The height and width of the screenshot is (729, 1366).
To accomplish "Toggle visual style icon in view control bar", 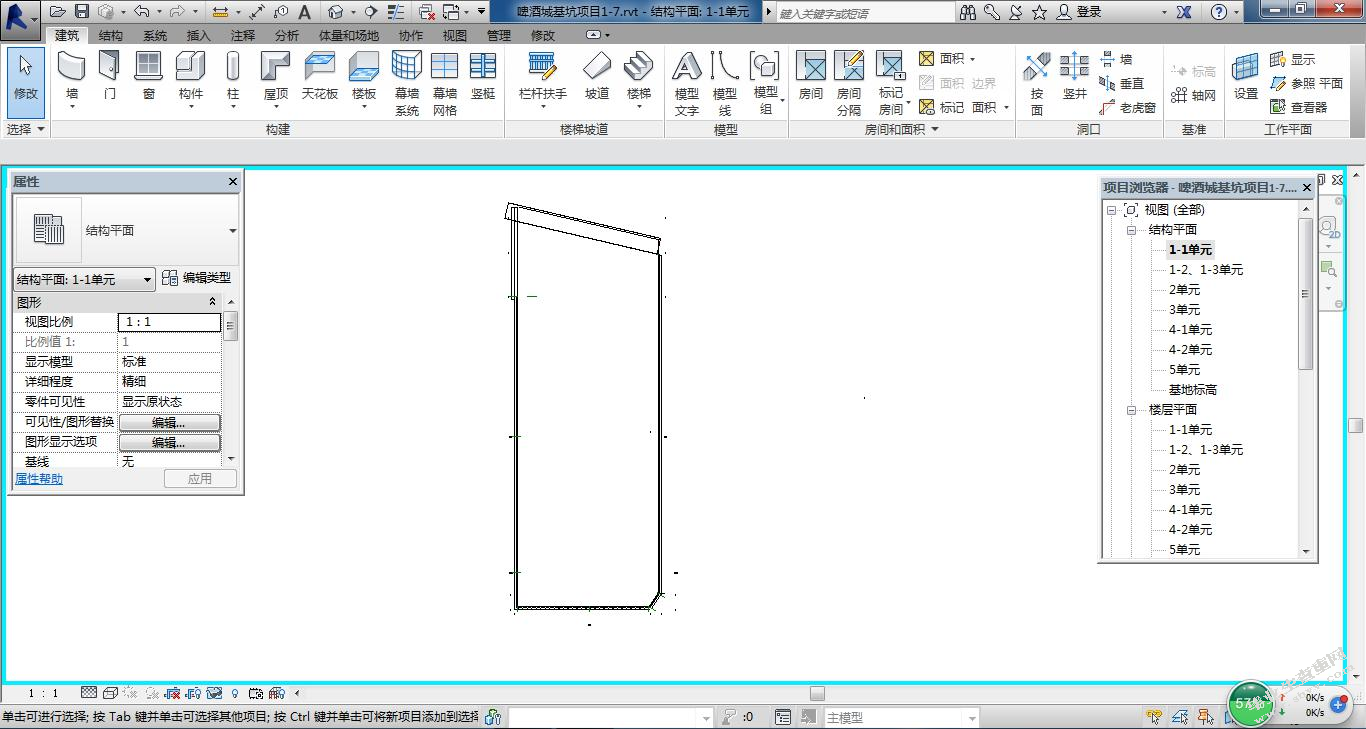I will pyautogui.click(x=109, y=692).
